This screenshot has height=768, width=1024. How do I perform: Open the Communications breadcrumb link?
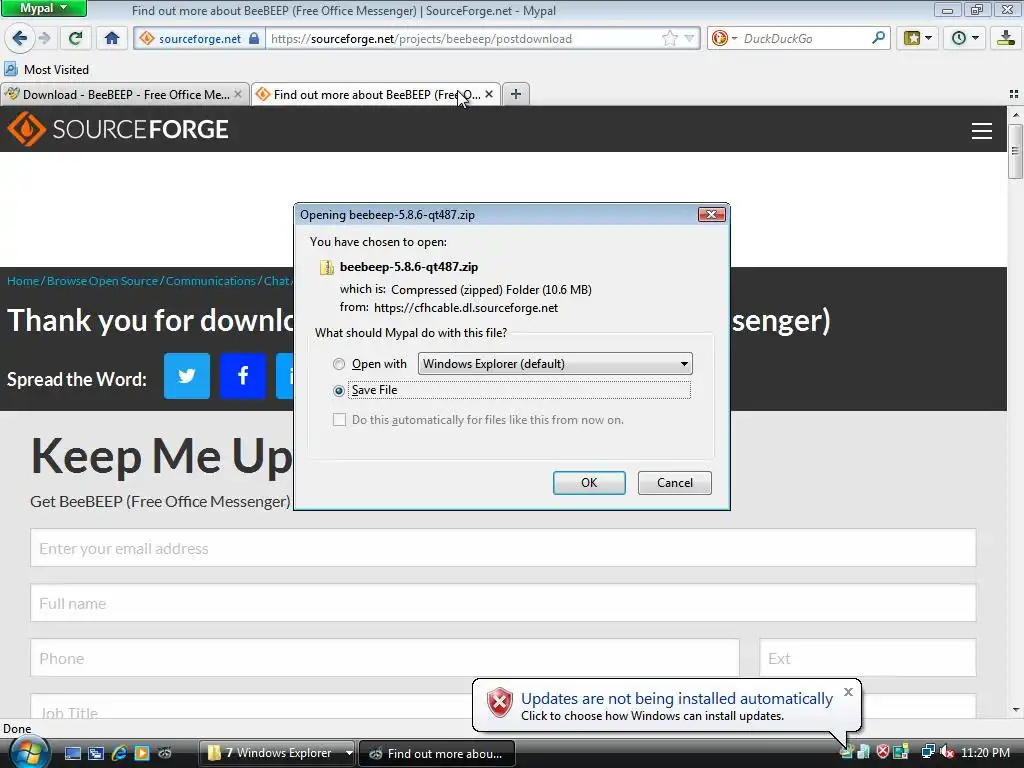pos(210,281)
